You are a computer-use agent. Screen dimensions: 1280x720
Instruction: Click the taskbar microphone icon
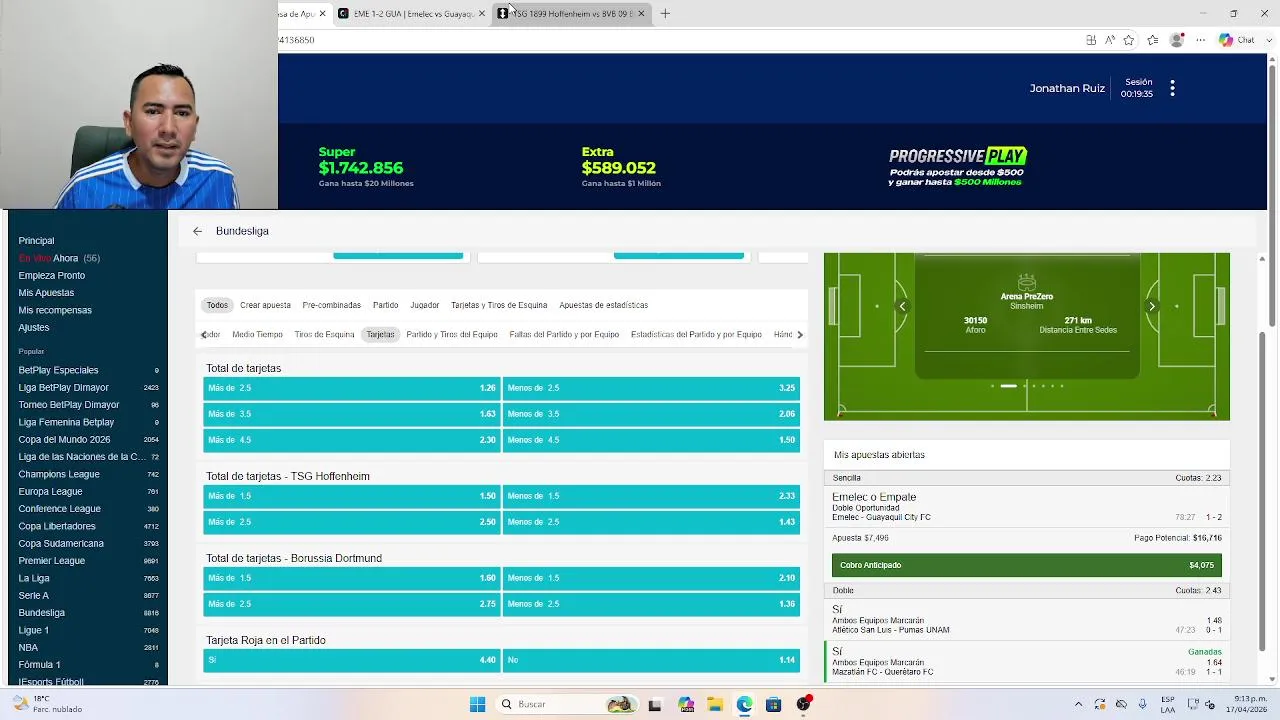click(x=1142, y=704)
